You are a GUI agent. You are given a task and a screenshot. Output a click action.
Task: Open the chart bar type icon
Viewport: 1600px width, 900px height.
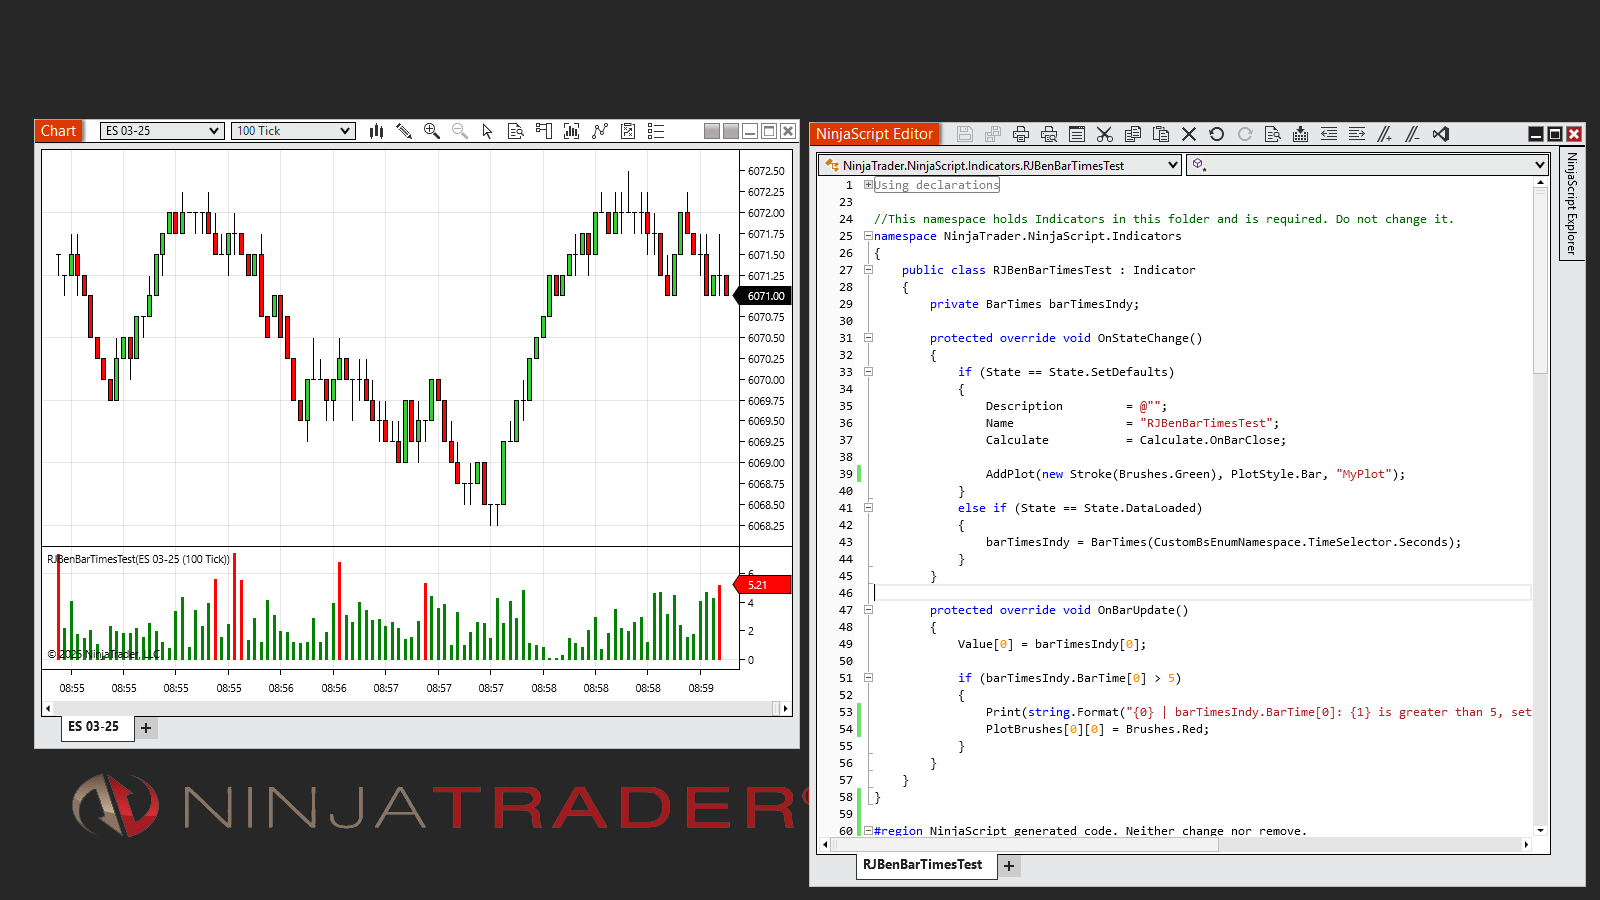coord(376,131)
